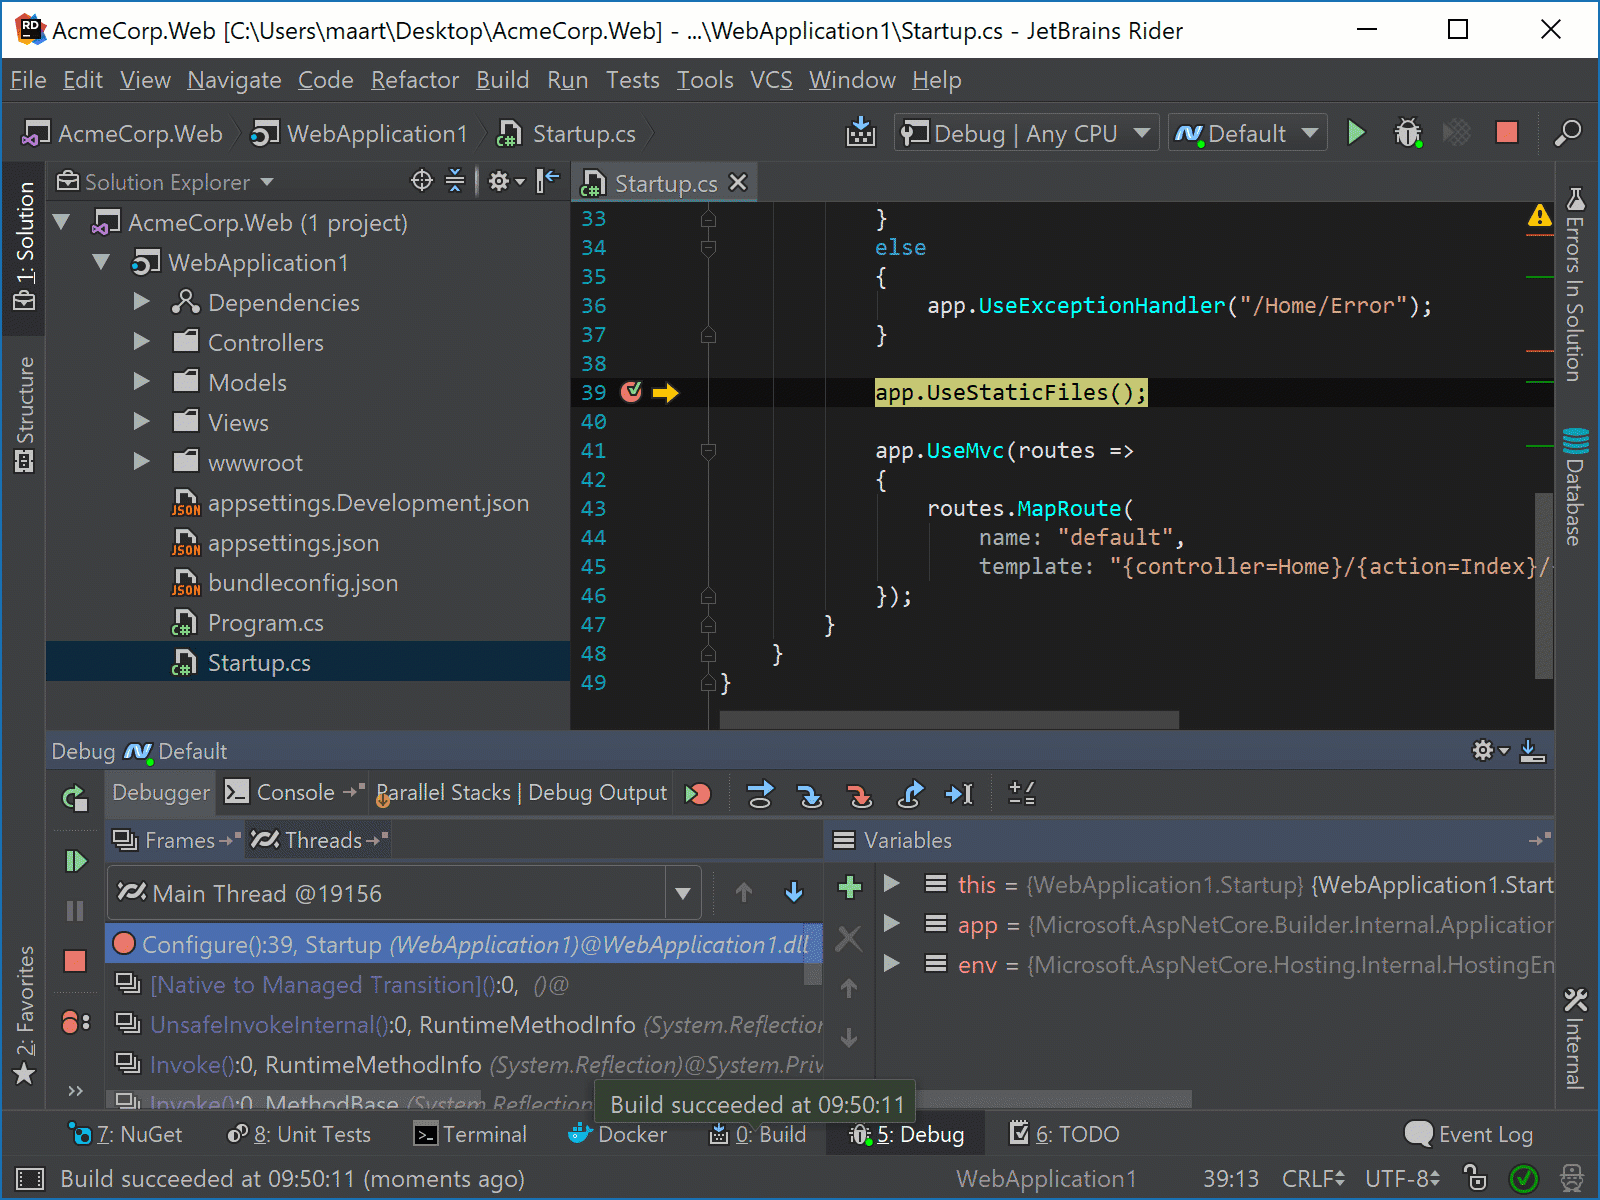Open the Refactor menu
This screenshot has height=1200, width=1600.
point(414,80)
